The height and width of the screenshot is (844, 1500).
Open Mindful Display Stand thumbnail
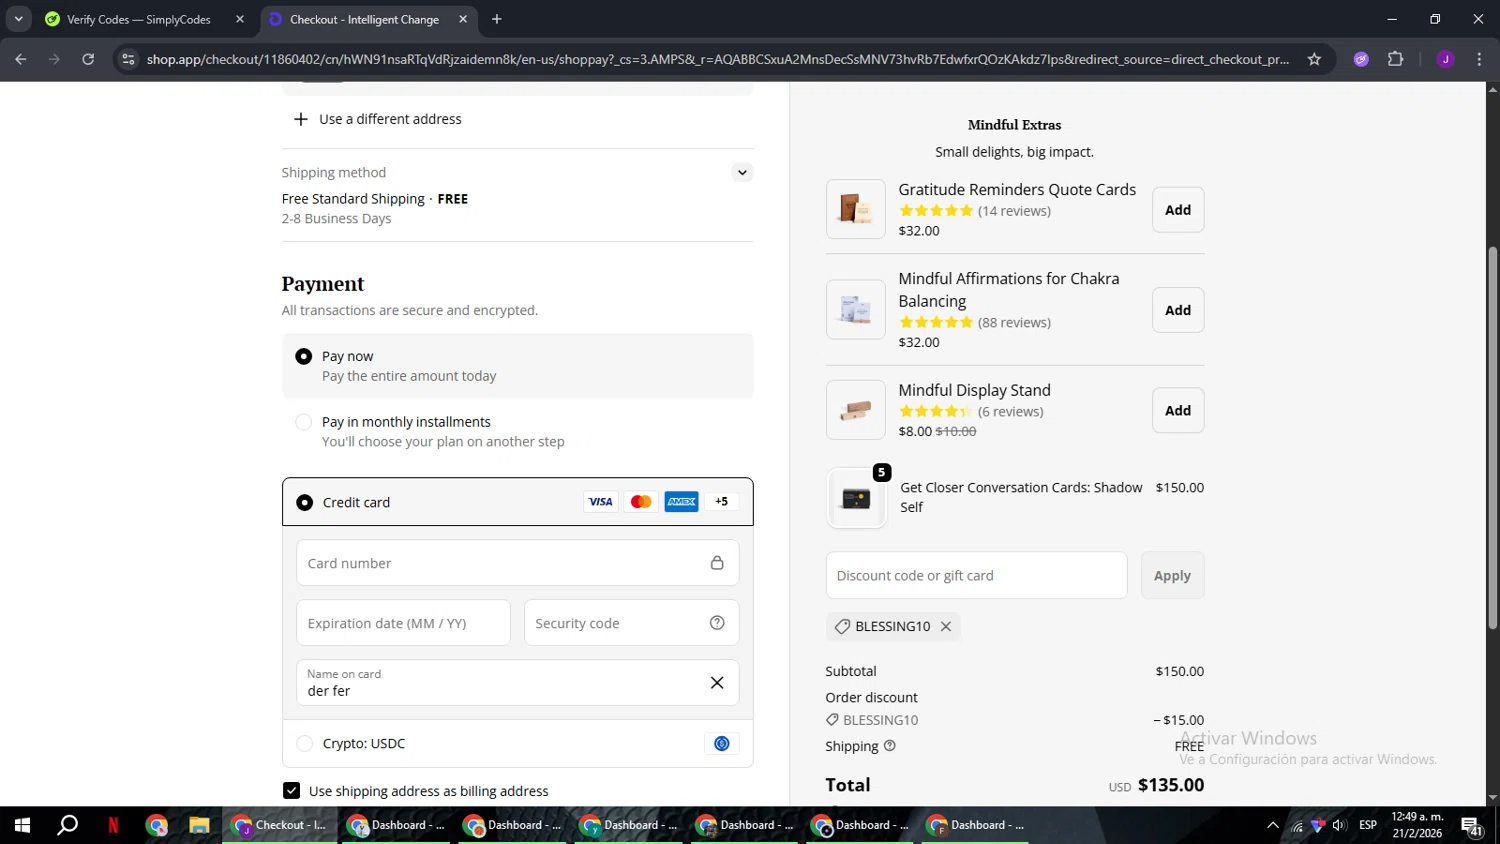(x=856, y=410)
